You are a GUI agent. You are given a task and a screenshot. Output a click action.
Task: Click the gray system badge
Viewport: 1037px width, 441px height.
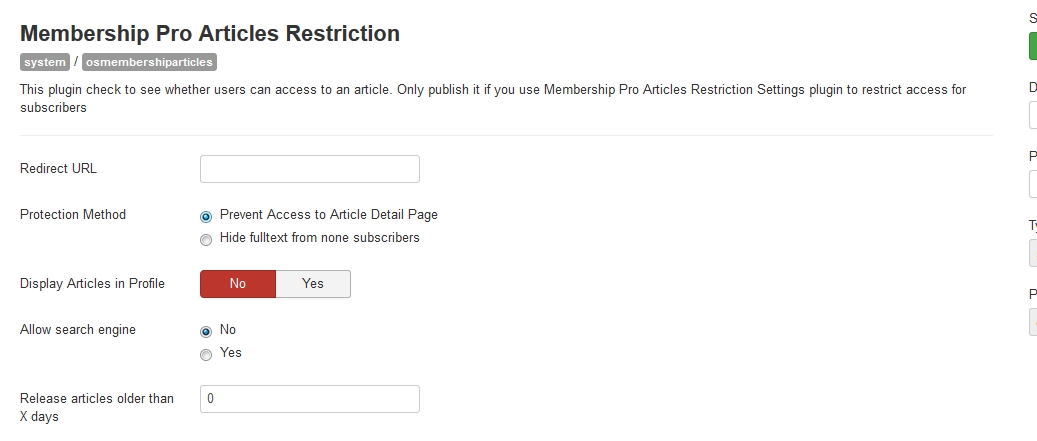tap(44, 62)
